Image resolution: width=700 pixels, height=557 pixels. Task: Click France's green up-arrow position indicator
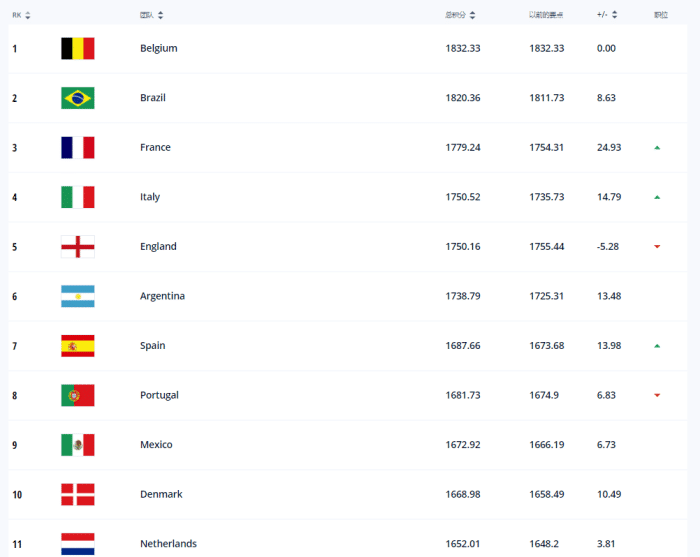pos(657,147)
